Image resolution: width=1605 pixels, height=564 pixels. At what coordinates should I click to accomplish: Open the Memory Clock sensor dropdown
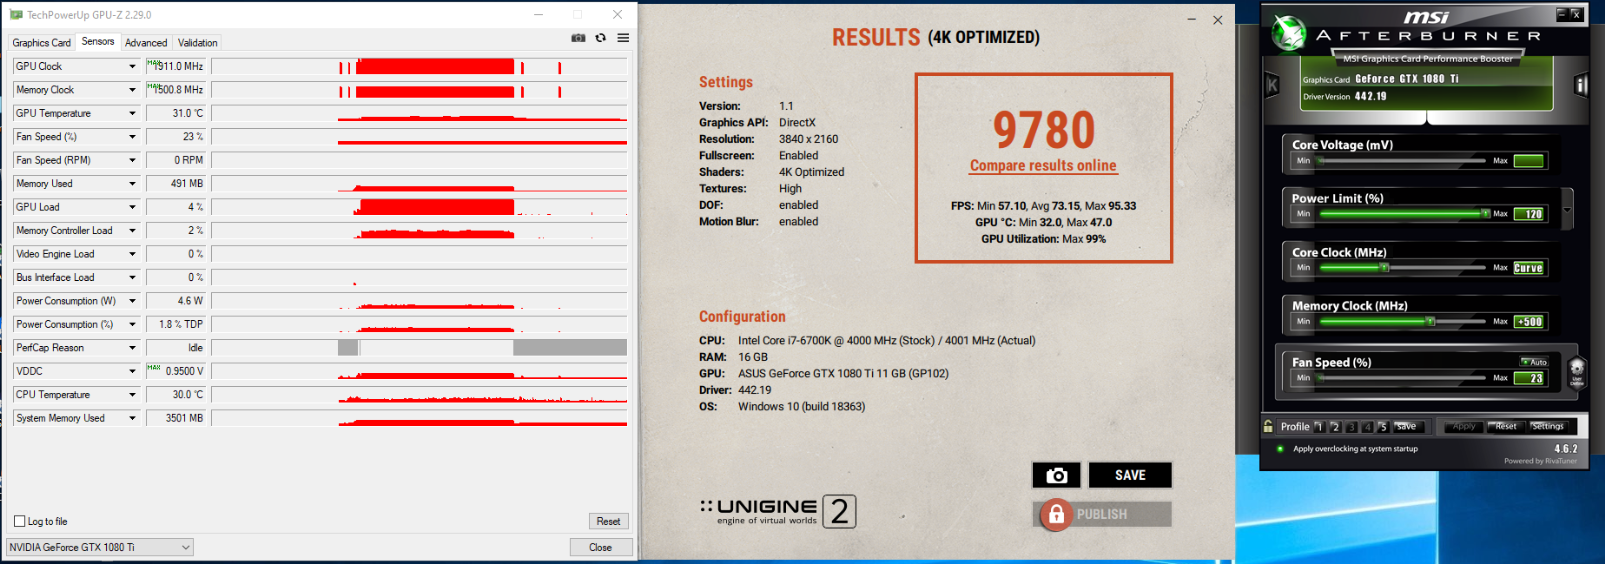point(132,90)
